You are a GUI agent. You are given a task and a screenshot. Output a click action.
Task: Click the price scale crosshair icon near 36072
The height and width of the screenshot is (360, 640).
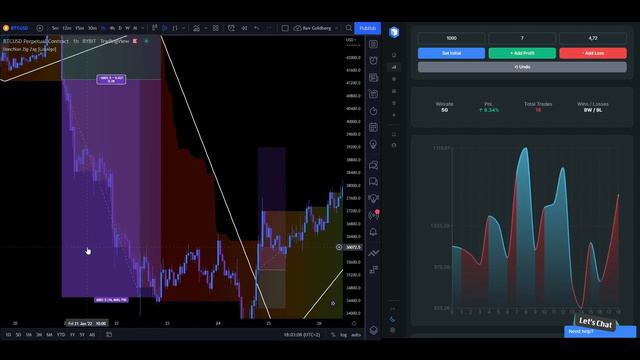339,247
